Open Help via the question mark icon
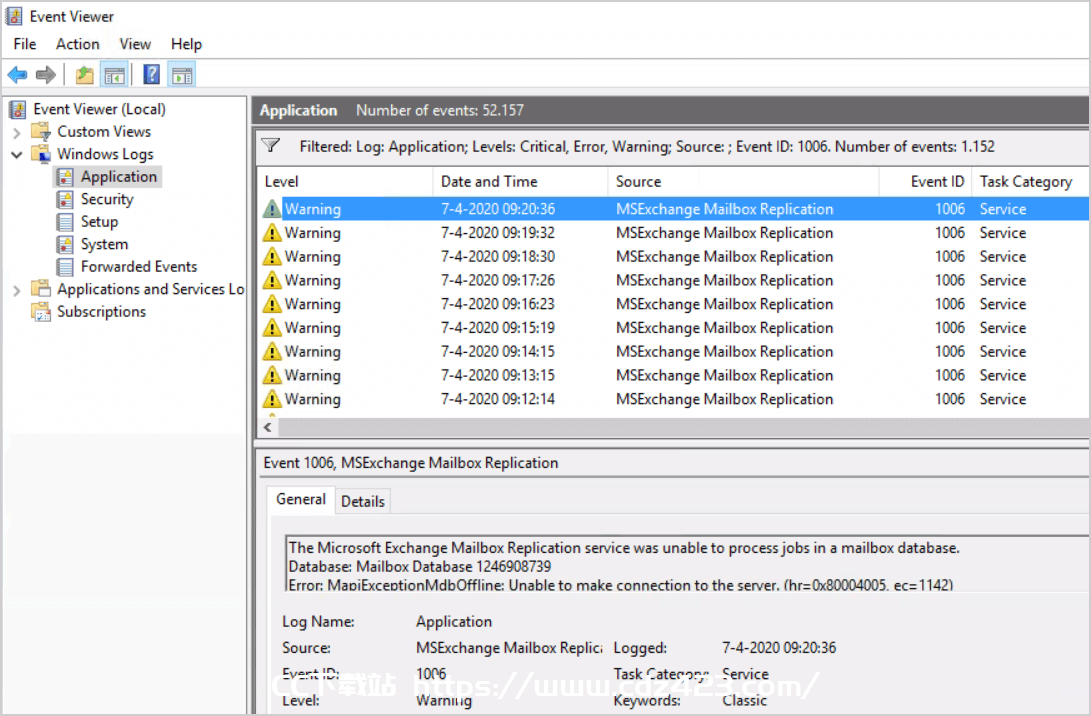This screenshot has height=716, width=1091. 151,74
